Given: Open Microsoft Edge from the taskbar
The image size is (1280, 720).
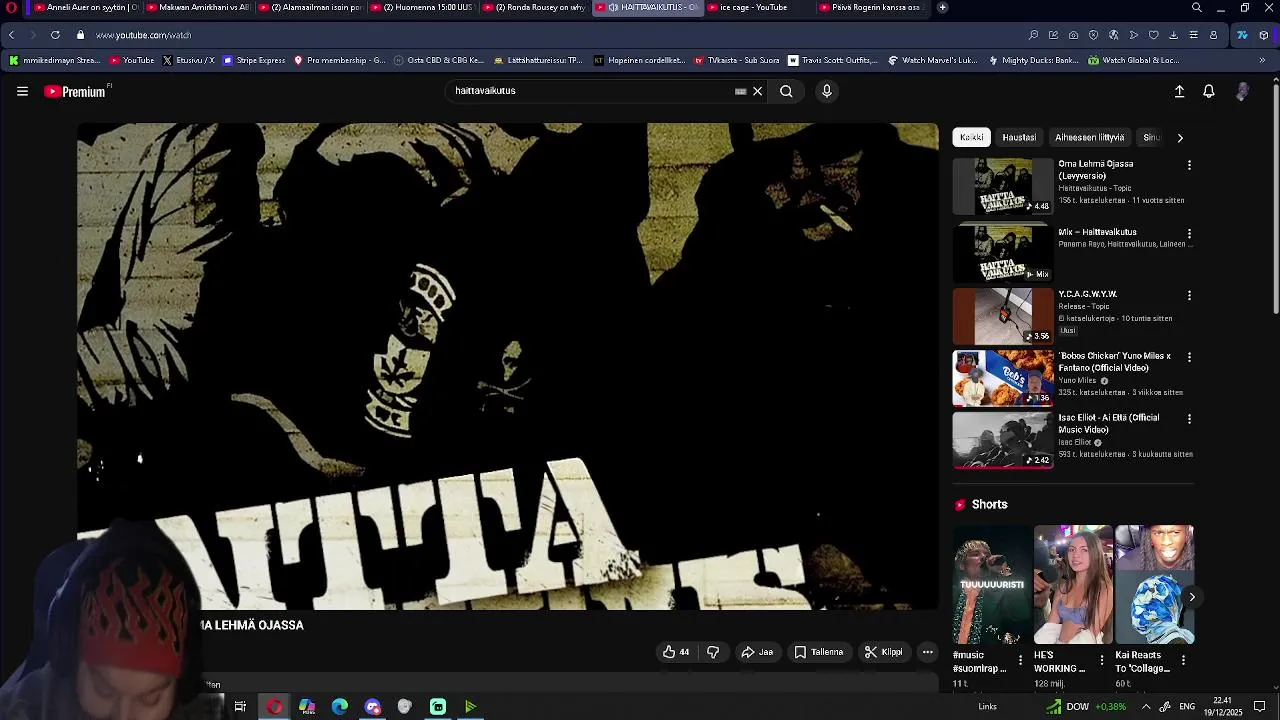Looking at the screenshot, I should coord(340,707).
